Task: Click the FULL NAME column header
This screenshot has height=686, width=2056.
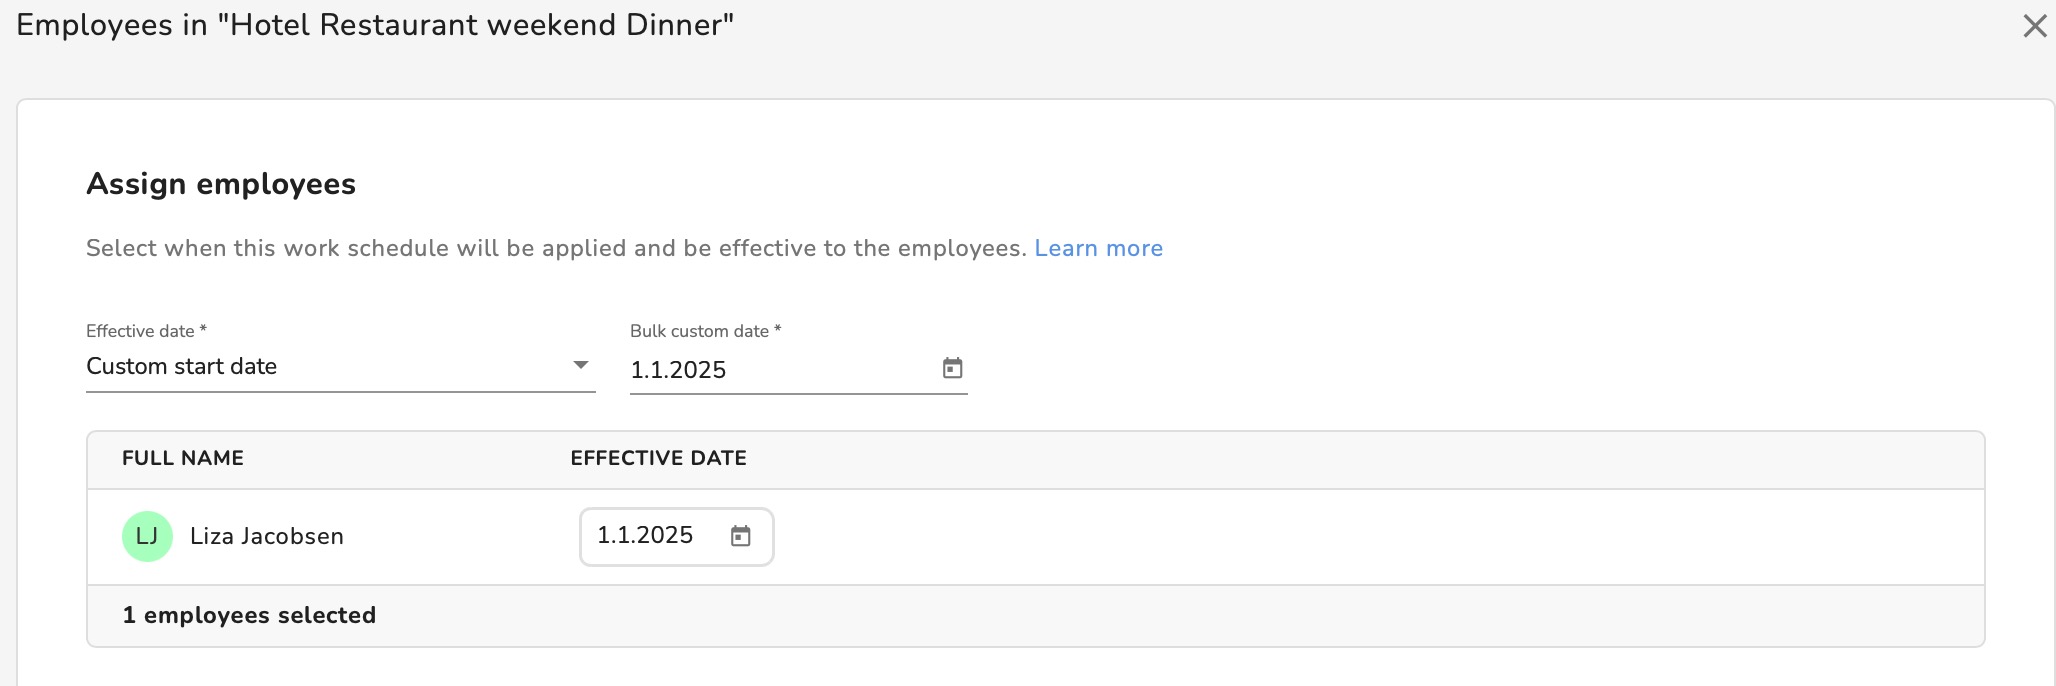Action: click(x=183, y=458)
